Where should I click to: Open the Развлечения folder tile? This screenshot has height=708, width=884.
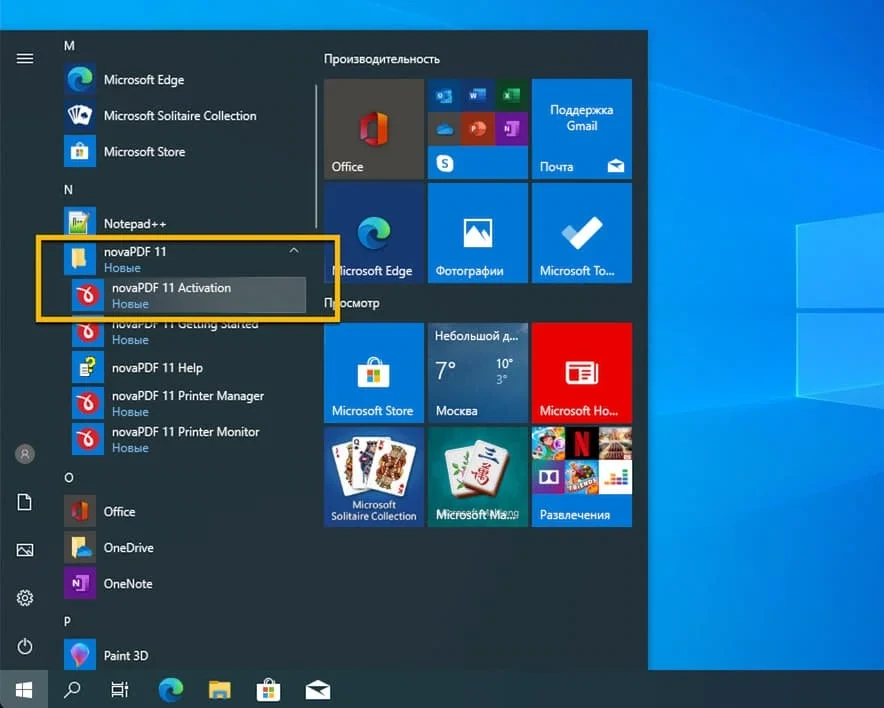tap(581, 477)
